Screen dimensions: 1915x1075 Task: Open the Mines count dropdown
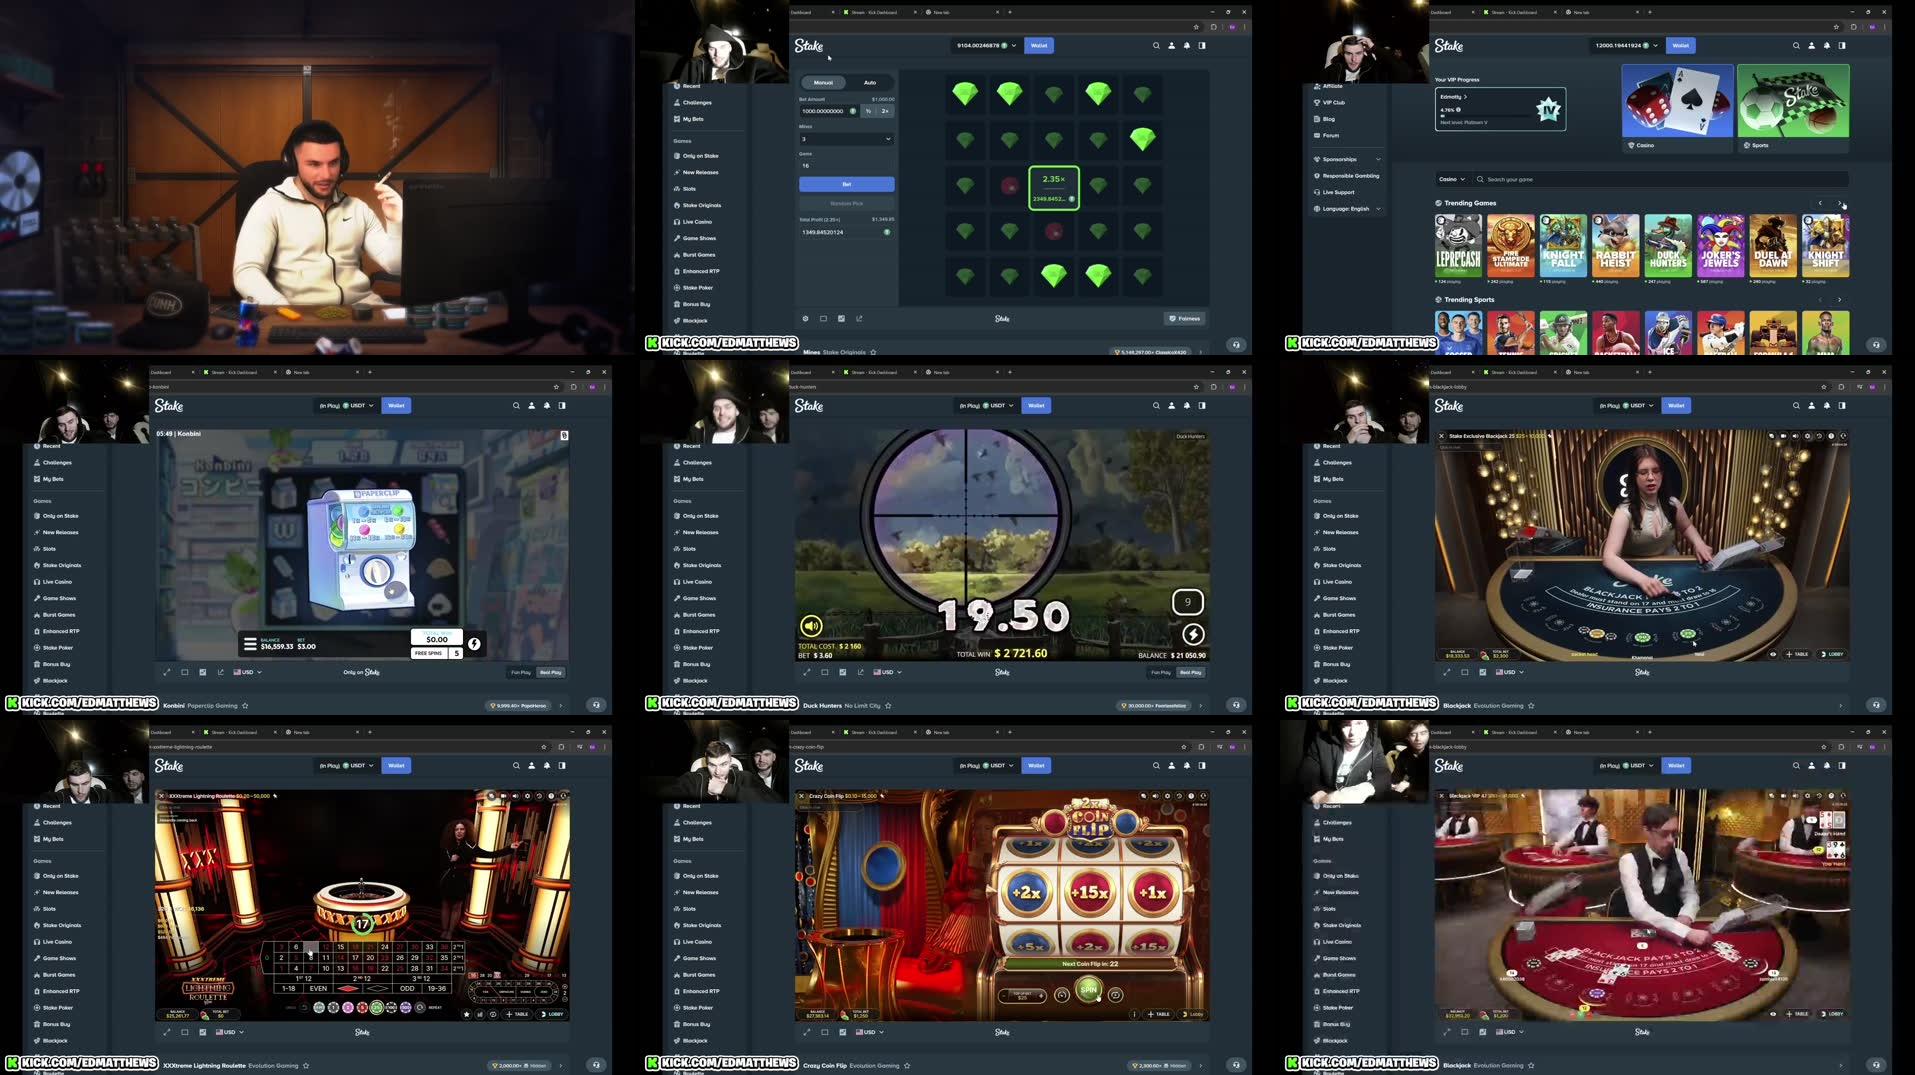(x=846, y=139)
